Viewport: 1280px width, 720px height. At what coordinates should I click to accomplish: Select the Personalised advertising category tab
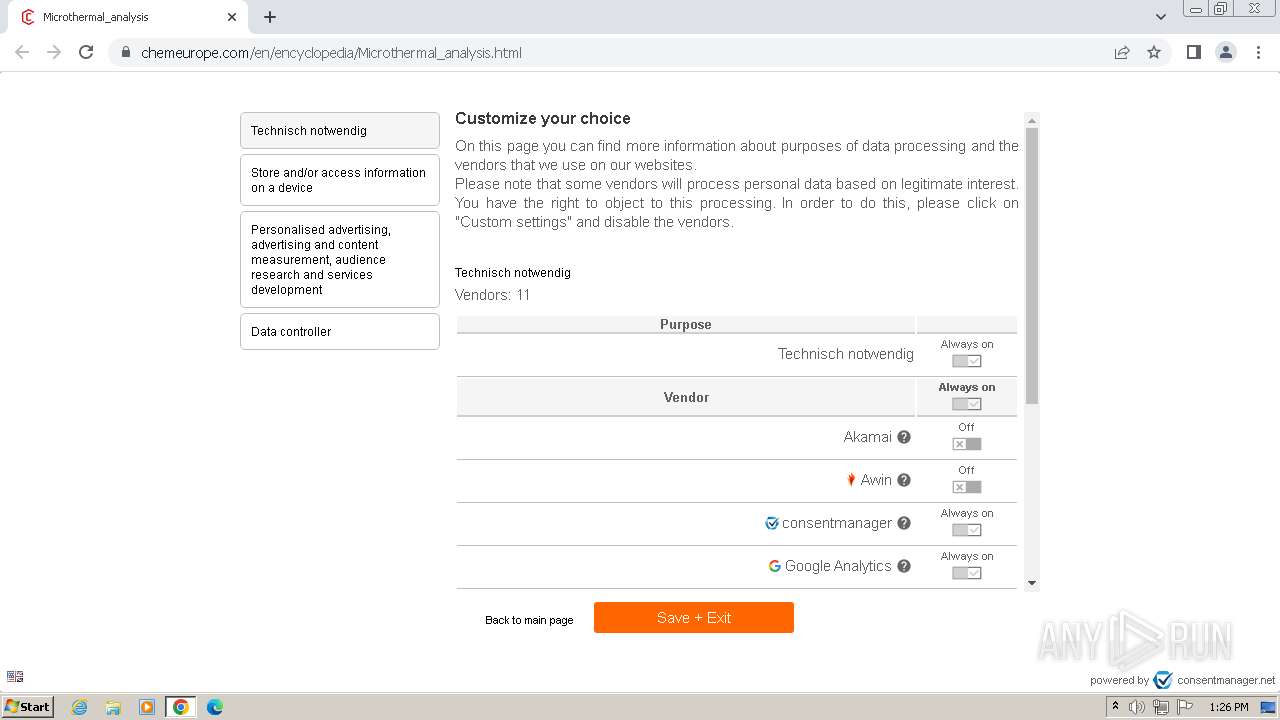point(340,259)
